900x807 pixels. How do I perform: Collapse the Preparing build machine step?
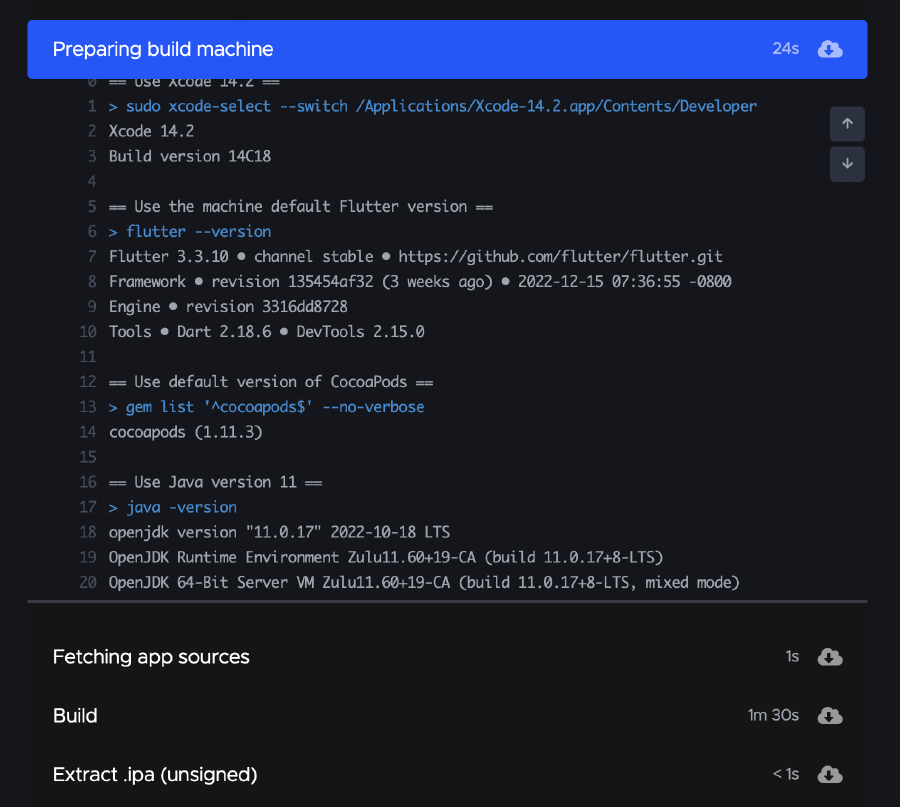coord(163,49)
